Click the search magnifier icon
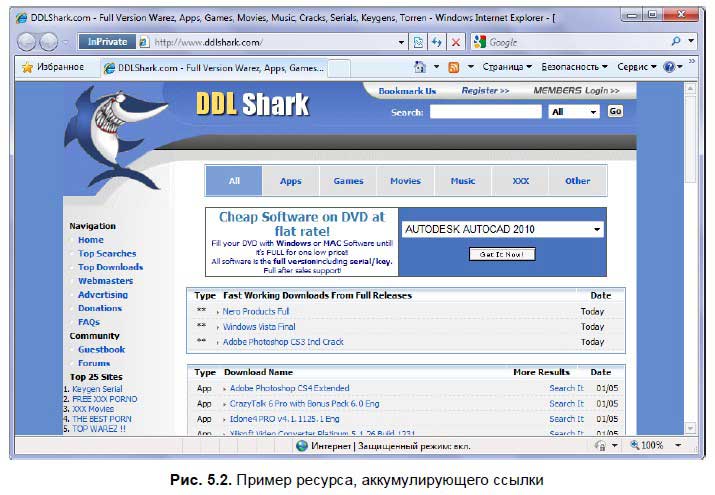The image size is (715, 495). (x=675, y=41)
